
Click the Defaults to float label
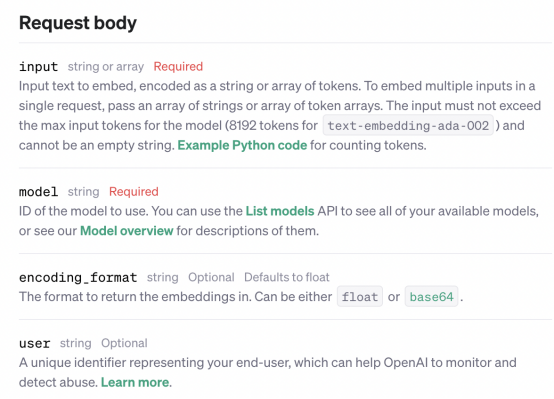[287, 277]
